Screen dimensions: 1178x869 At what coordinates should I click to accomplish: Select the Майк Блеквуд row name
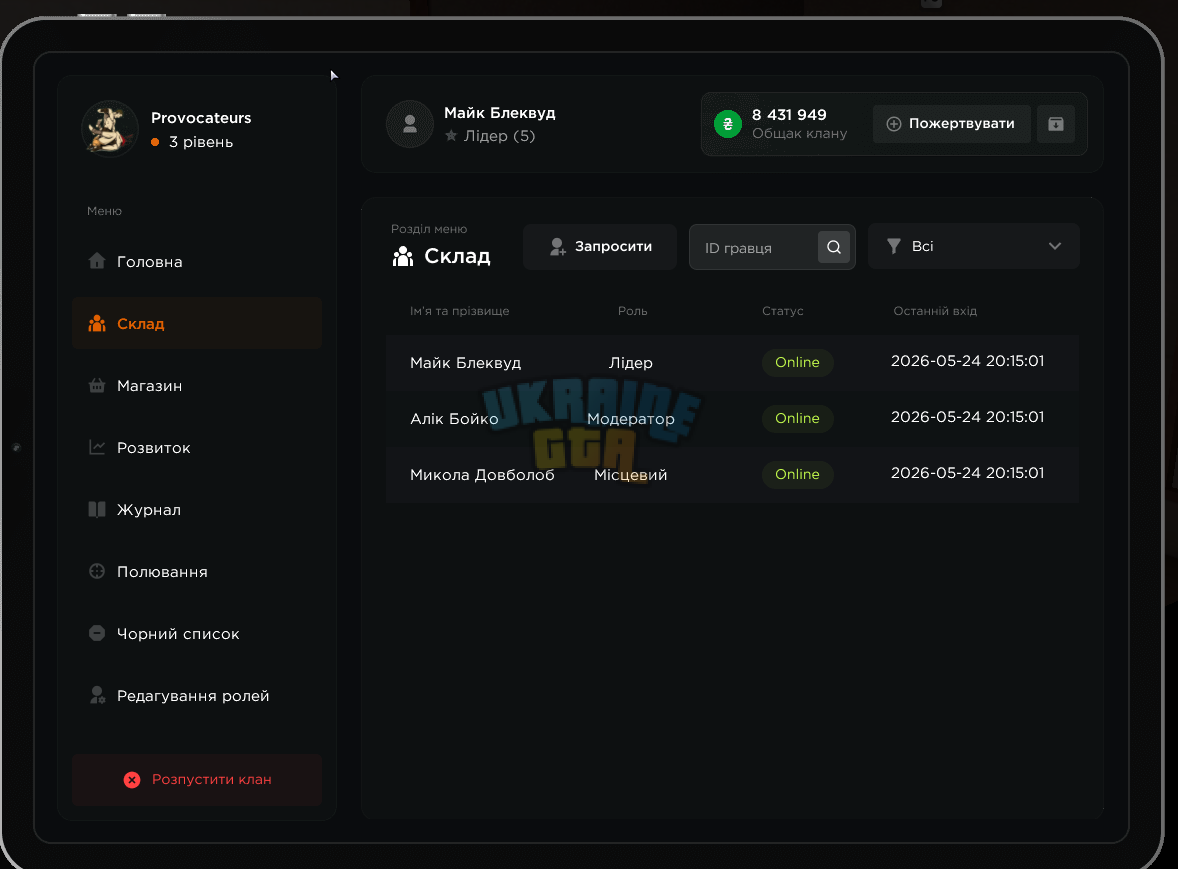tap(465, 363)
